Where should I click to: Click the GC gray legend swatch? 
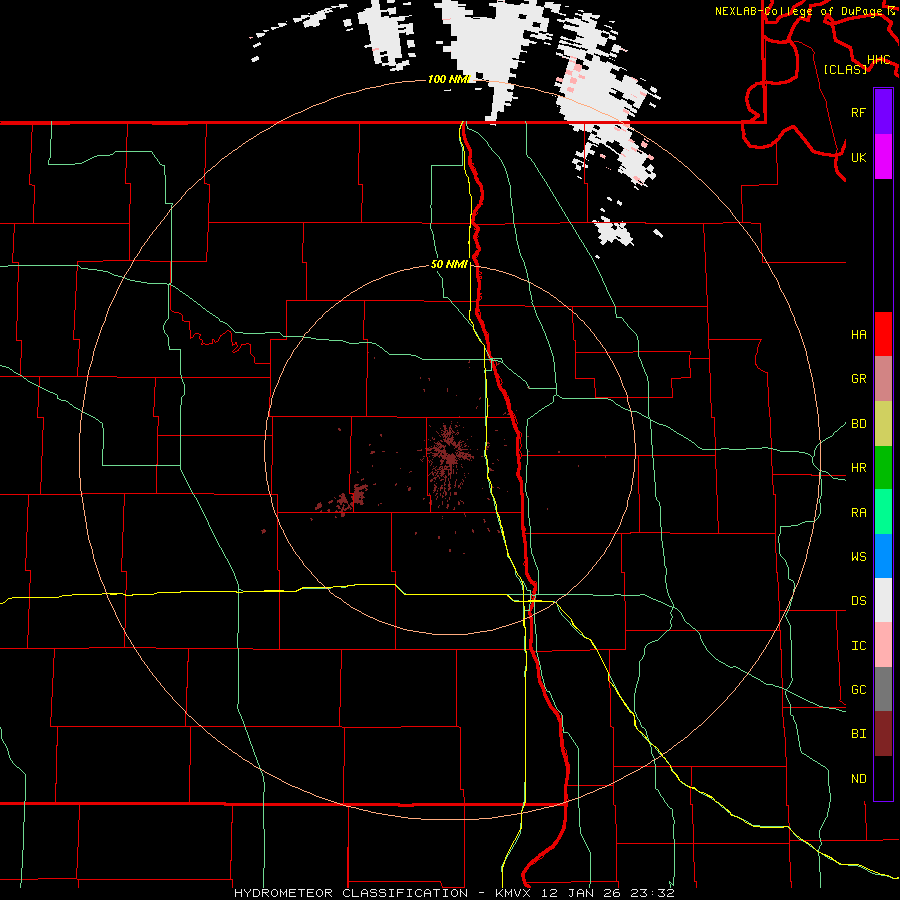click(883, 689)
